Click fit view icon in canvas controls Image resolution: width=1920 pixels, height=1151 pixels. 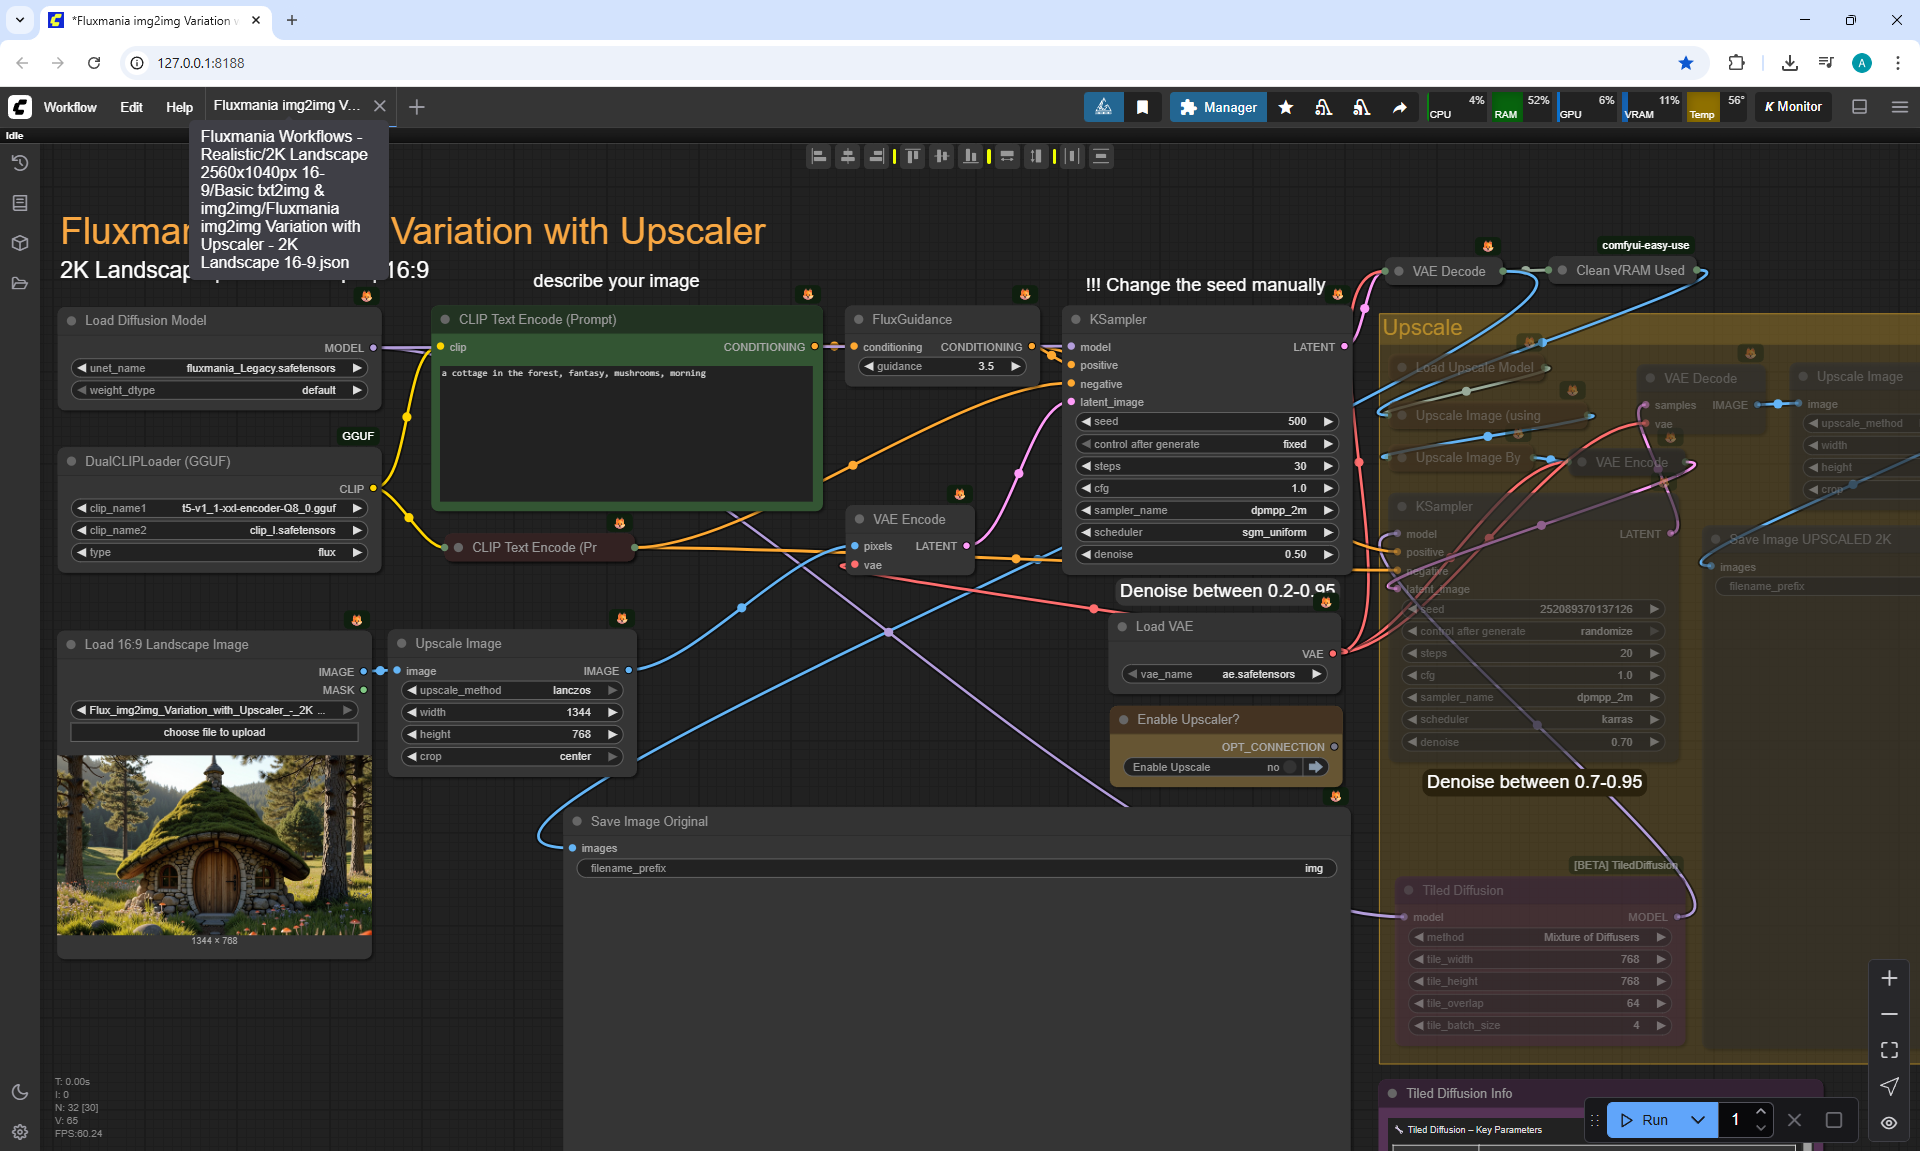pos(1889,1050)
